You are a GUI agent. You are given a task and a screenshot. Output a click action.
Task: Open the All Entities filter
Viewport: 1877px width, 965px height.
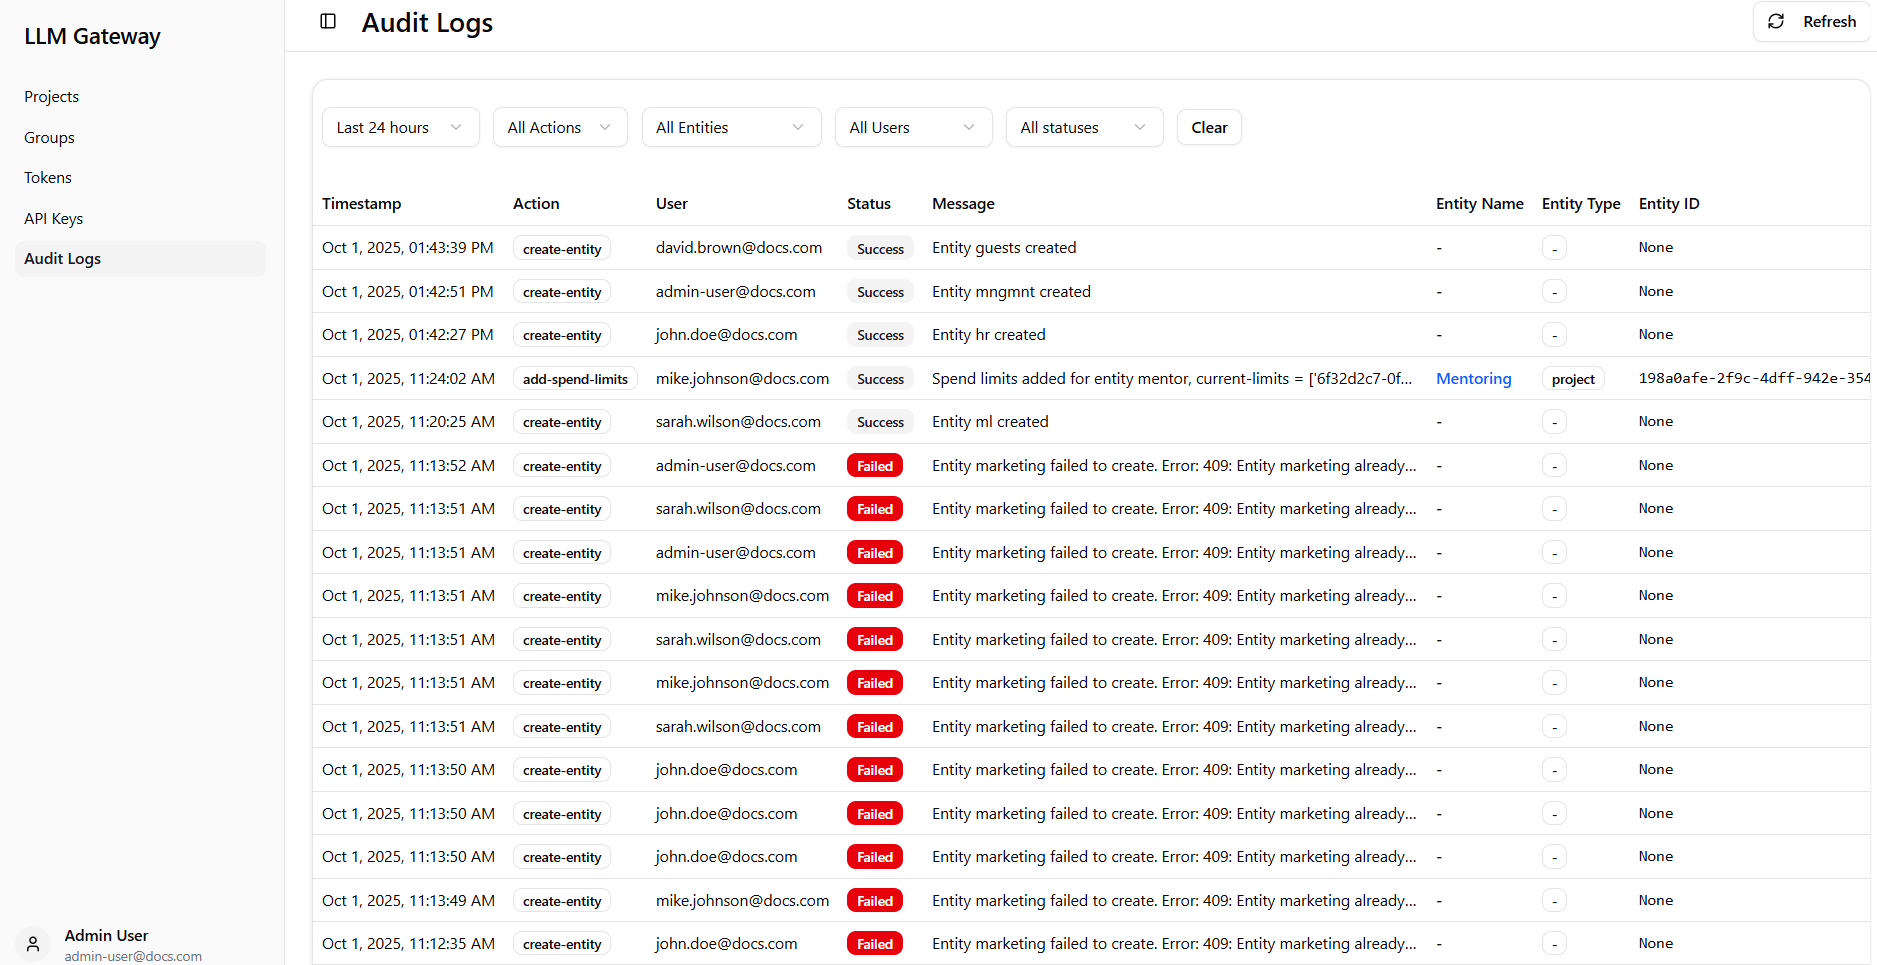tap(731, 127)
